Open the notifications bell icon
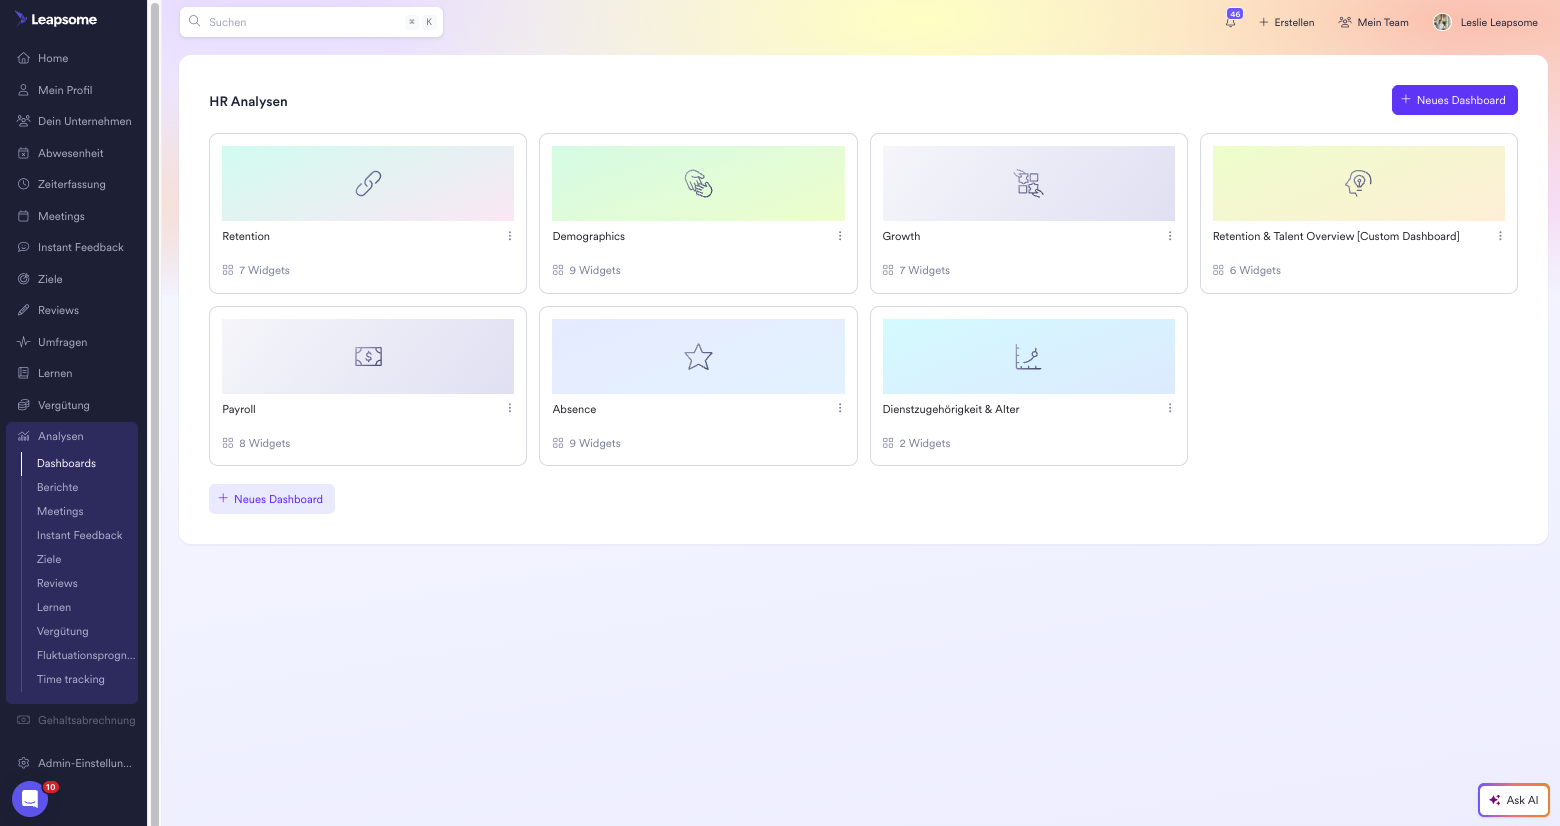This screenshot has height=826, width=1560. (1231, 22)
